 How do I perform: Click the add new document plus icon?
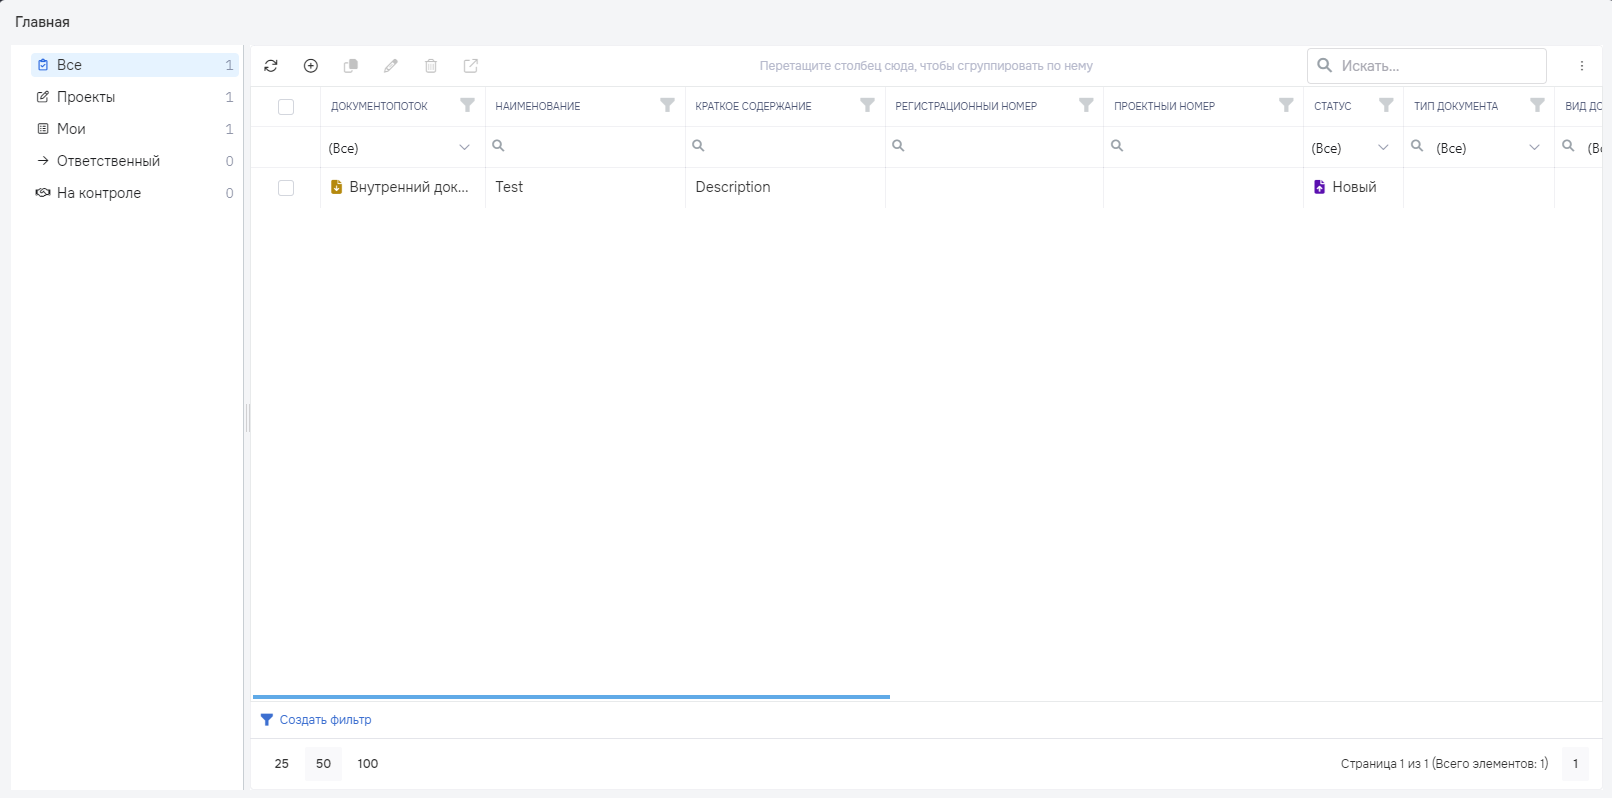(311, 66)
